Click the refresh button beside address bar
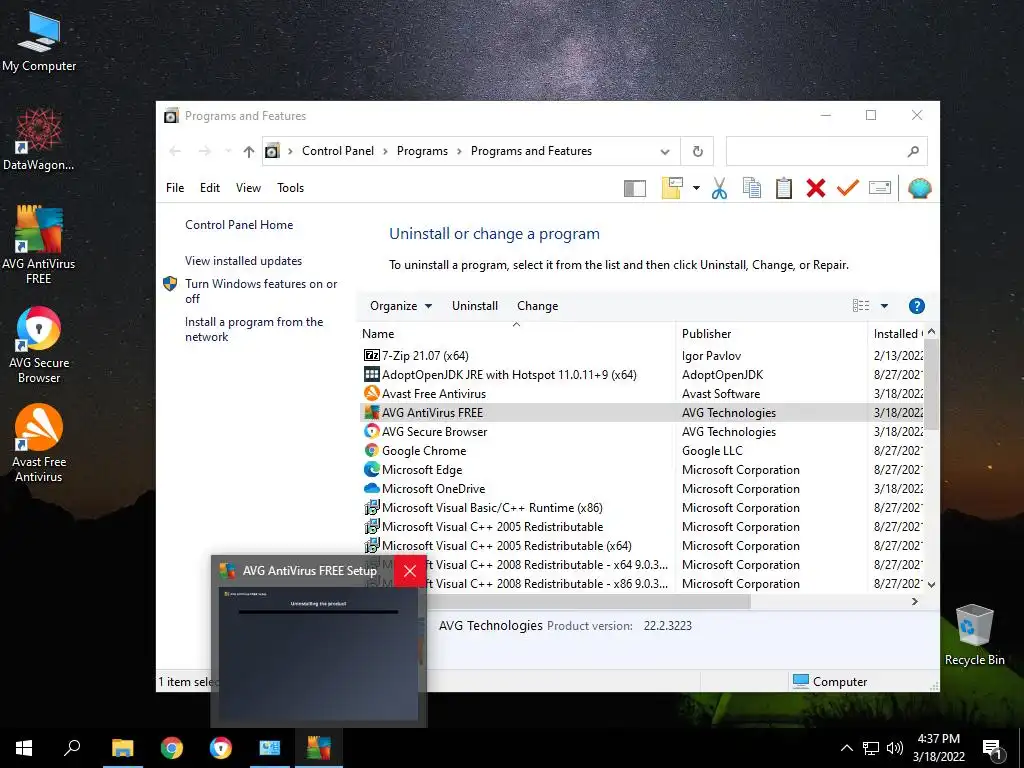This screenshot has width=1024, height=768. point(697,152)
